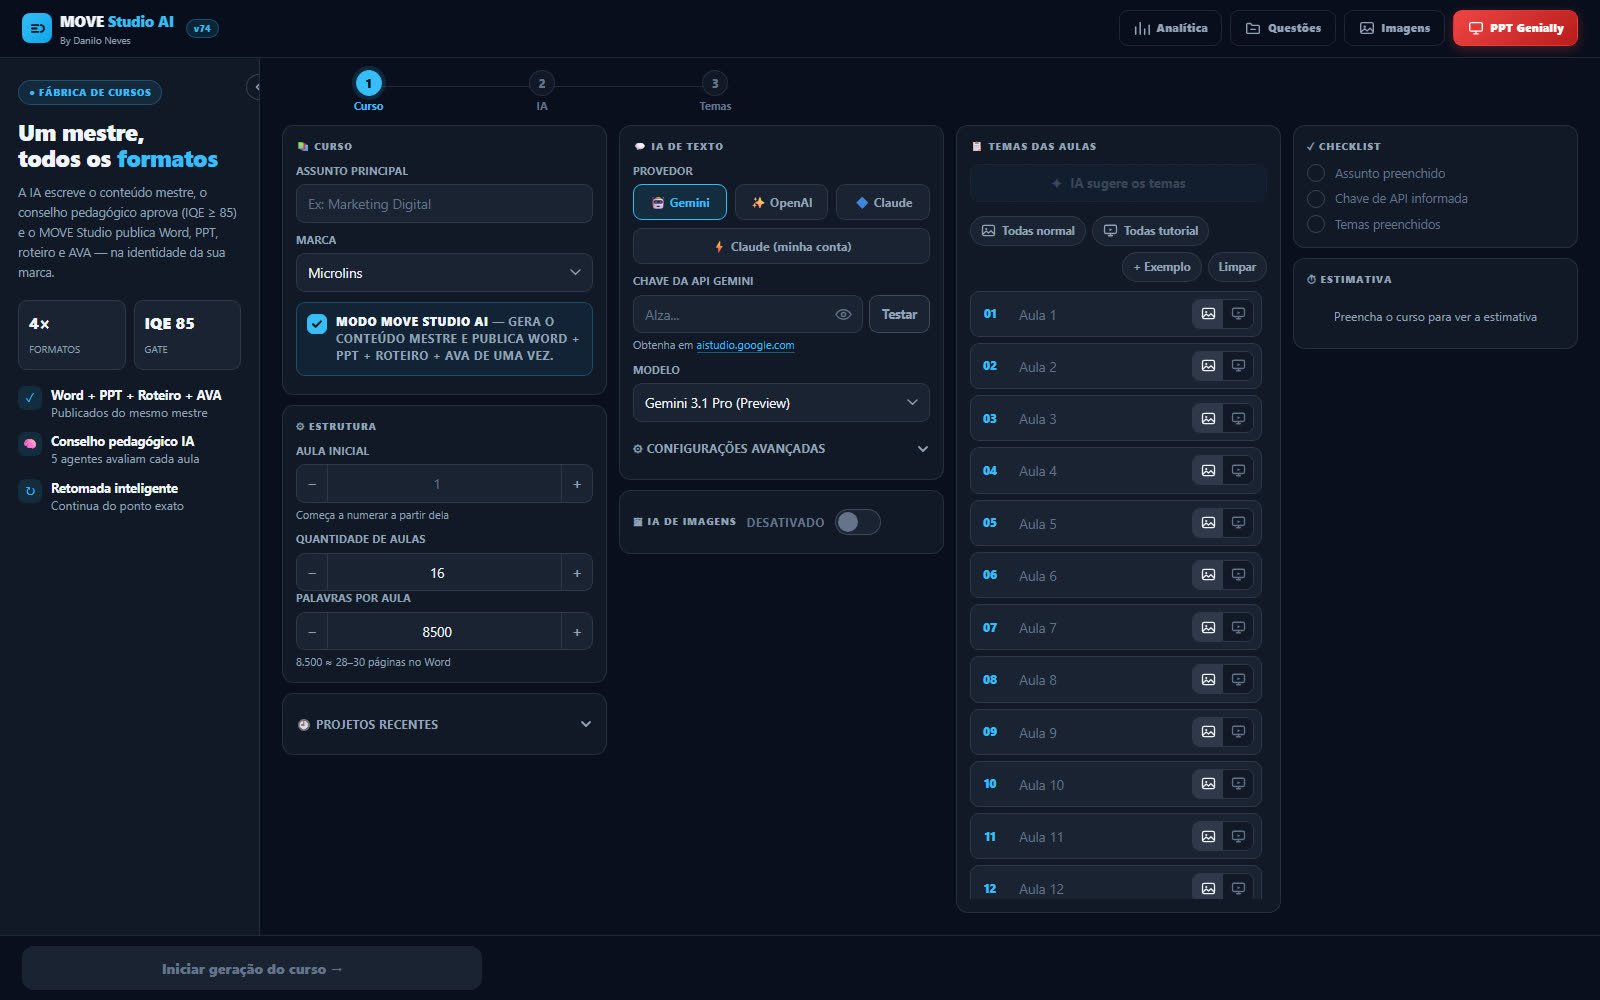Open the Modelo Gemini 3.1 Pro dropdown
This screenshot has width=1600, height=1000.
click(781, 403)
